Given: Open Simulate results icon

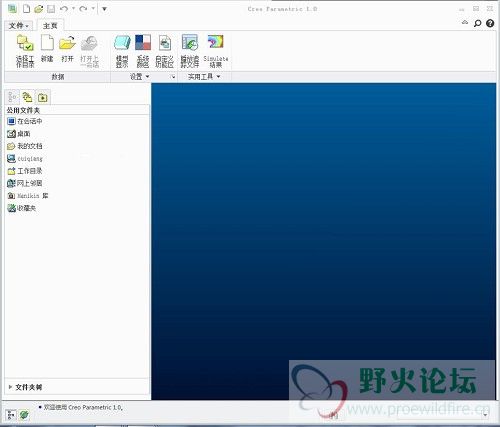Looking at the screenshot, I should [216, 51].
